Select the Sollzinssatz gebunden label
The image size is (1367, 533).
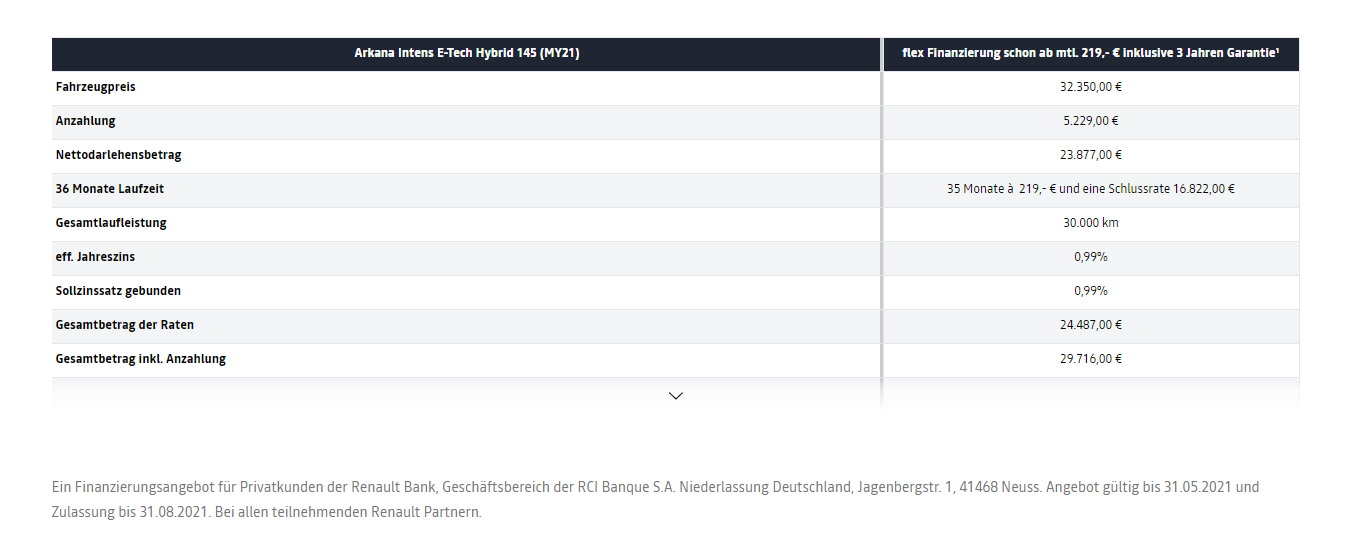119,291
